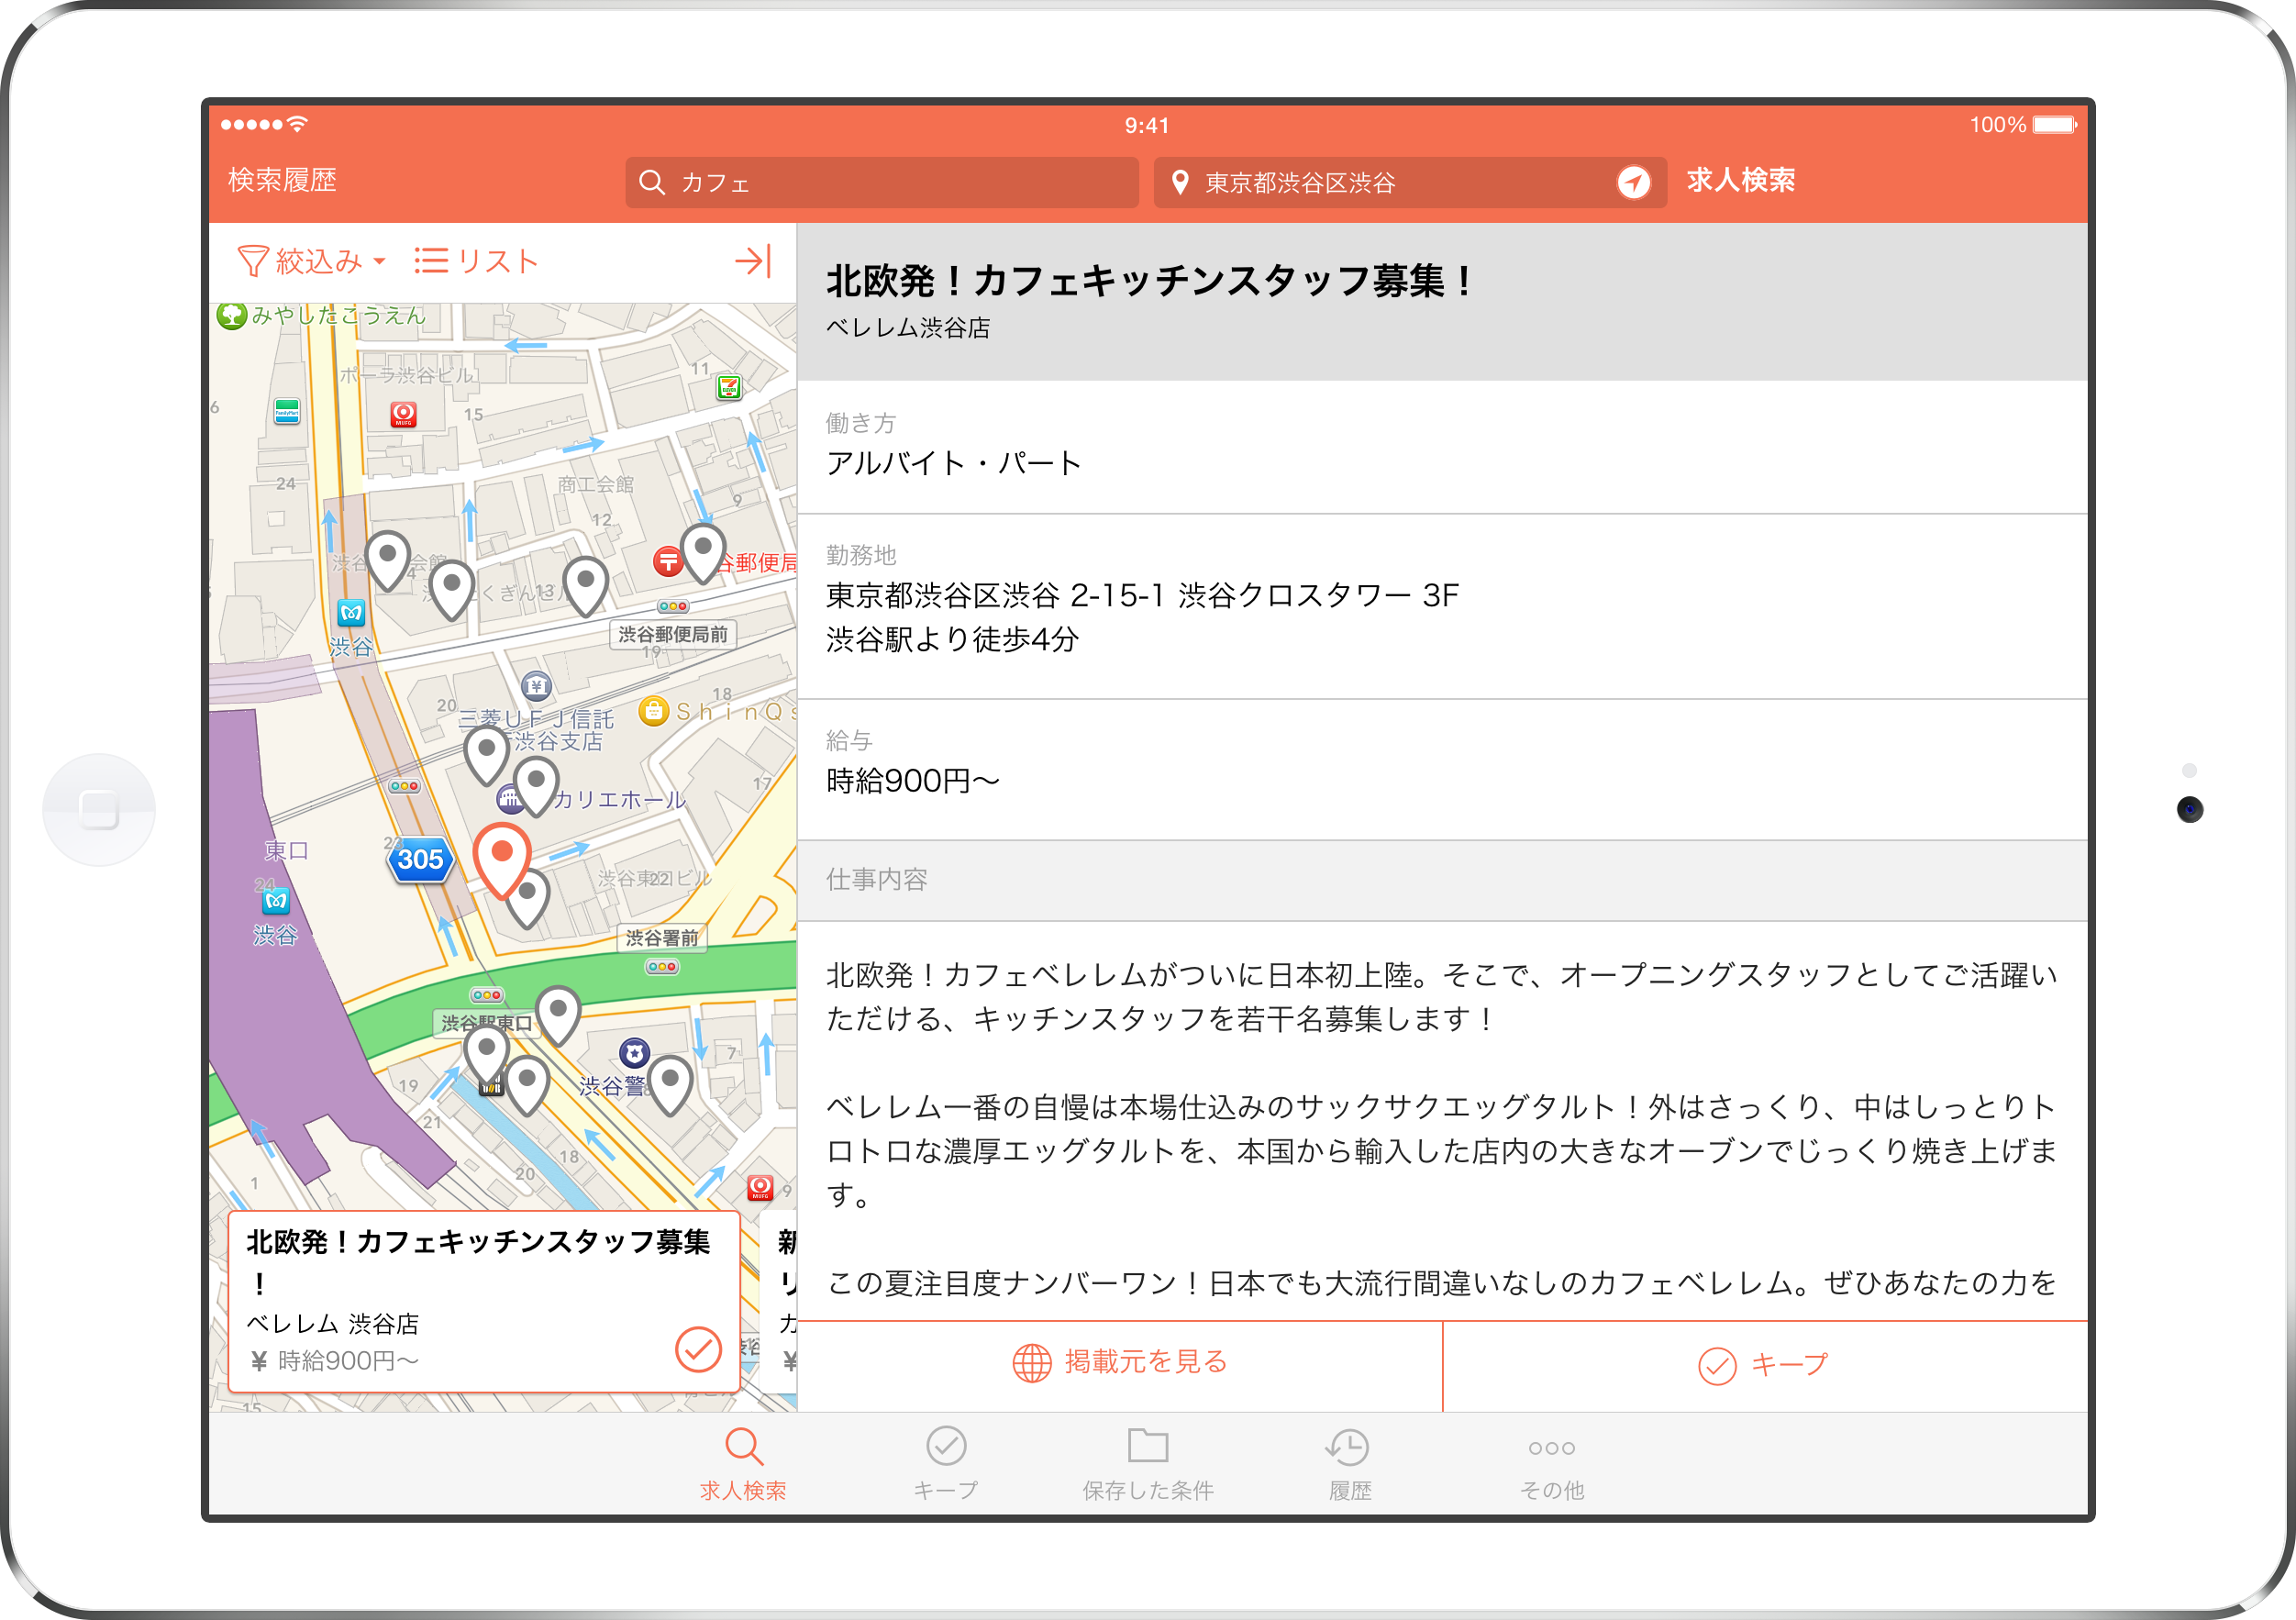Tap the current location arrow icon

tap(1633, 182)
